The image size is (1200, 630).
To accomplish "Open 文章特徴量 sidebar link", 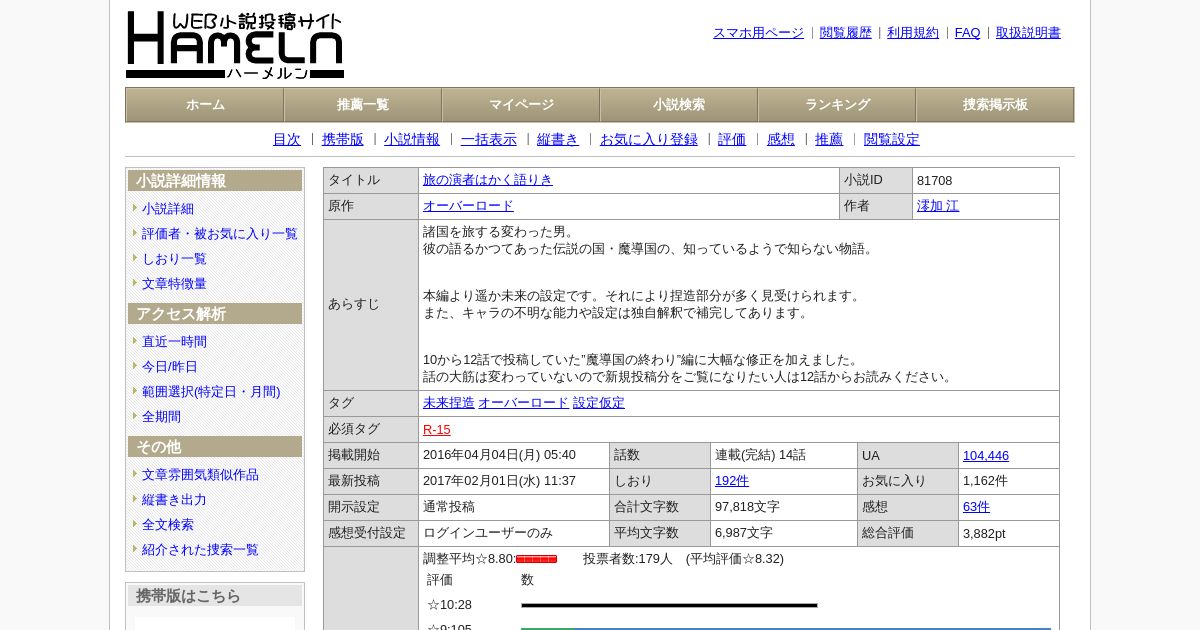I will [174, 284].
